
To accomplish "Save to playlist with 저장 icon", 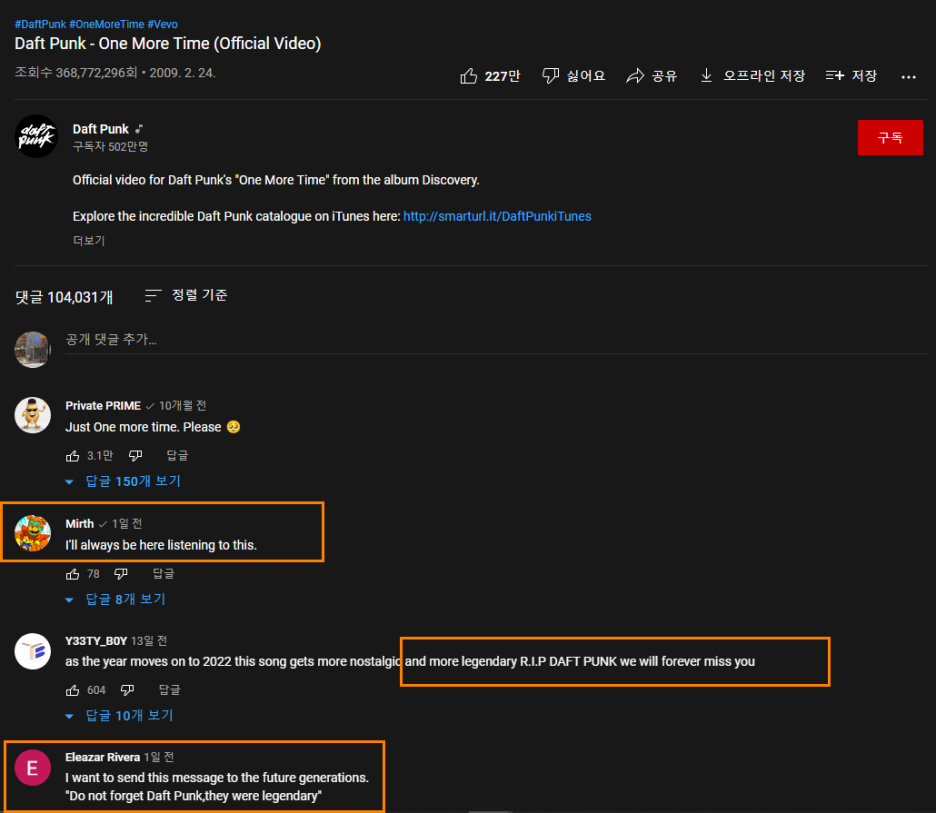I will [x=851, y=76].
